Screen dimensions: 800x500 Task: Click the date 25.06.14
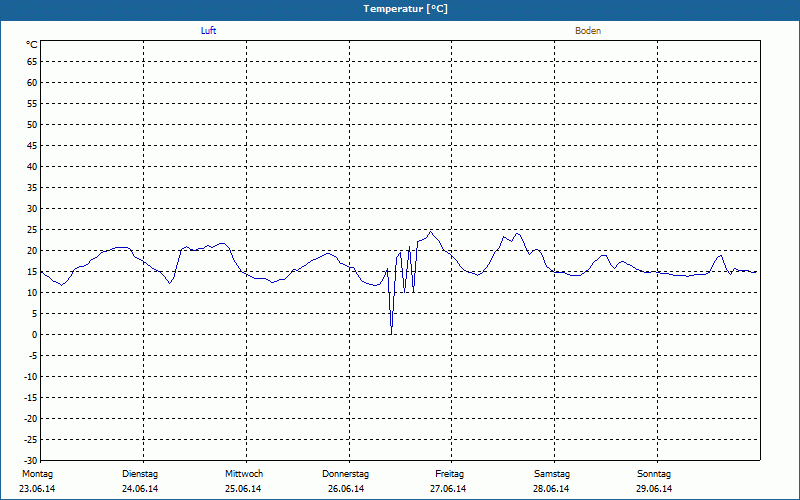pos(243,489)
